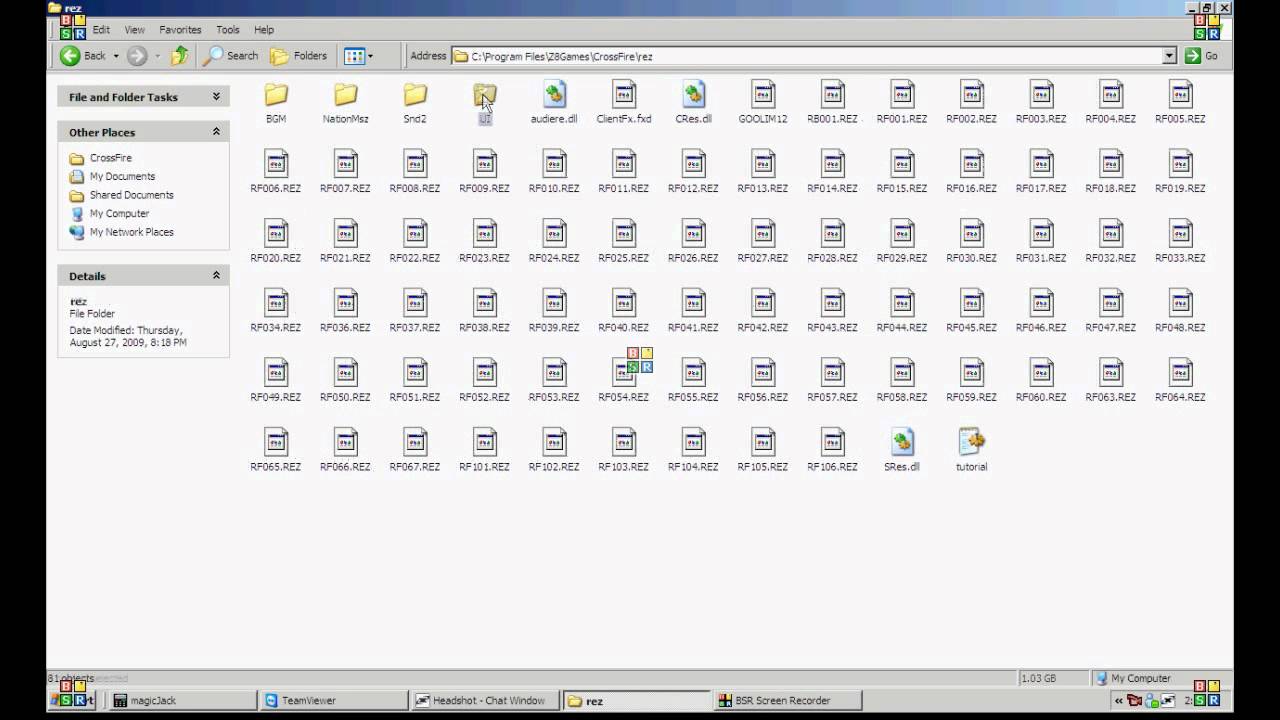The height and width of the screenshot is (720, 1280).
Task: Open the Tools menu
Action: click(x=228, y=30)
